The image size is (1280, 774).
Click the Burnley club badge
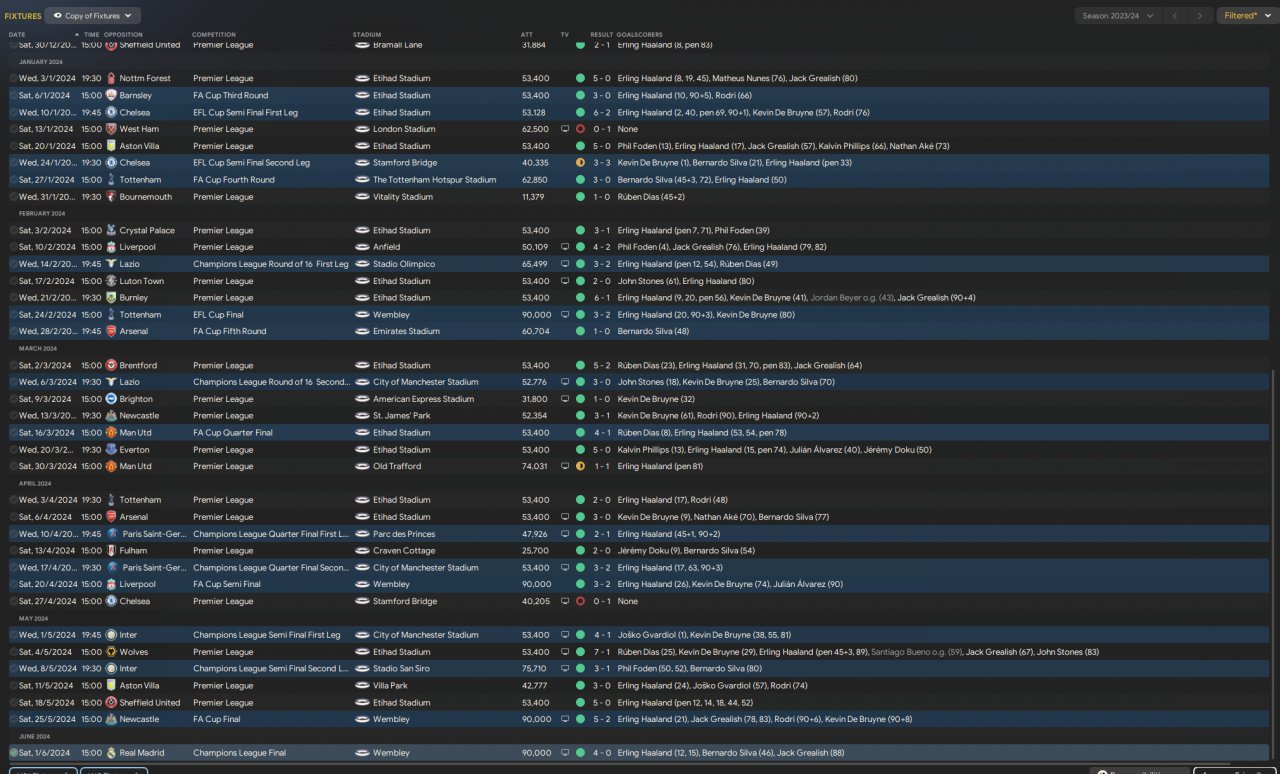tap(111, 298)
